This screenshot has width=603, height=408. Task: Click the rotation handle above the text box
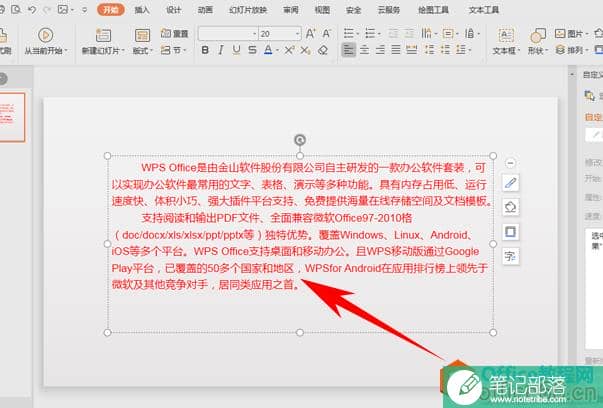coord(300,140)
